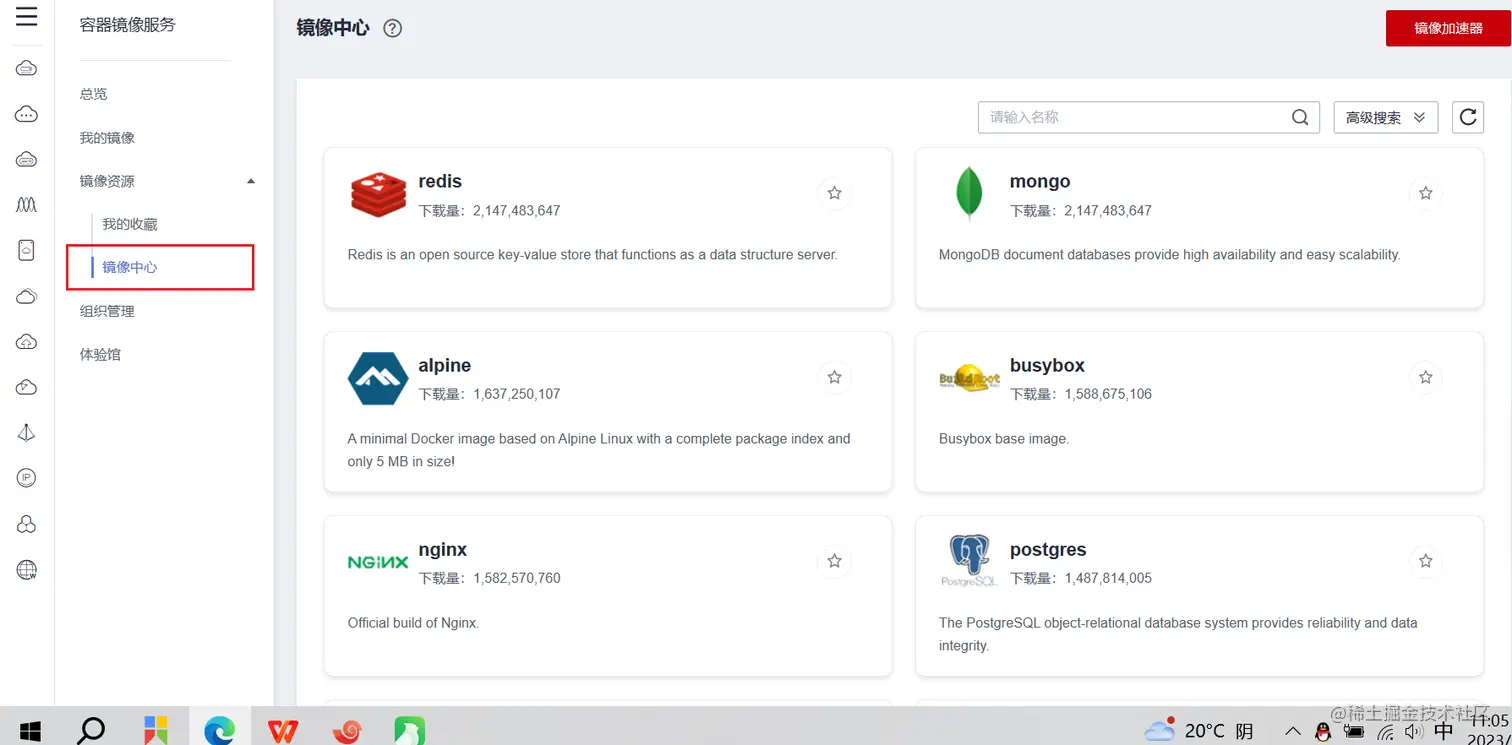Click the NGINX logo
Viewport: 1512px width, 745px height.
pos(378,562)
